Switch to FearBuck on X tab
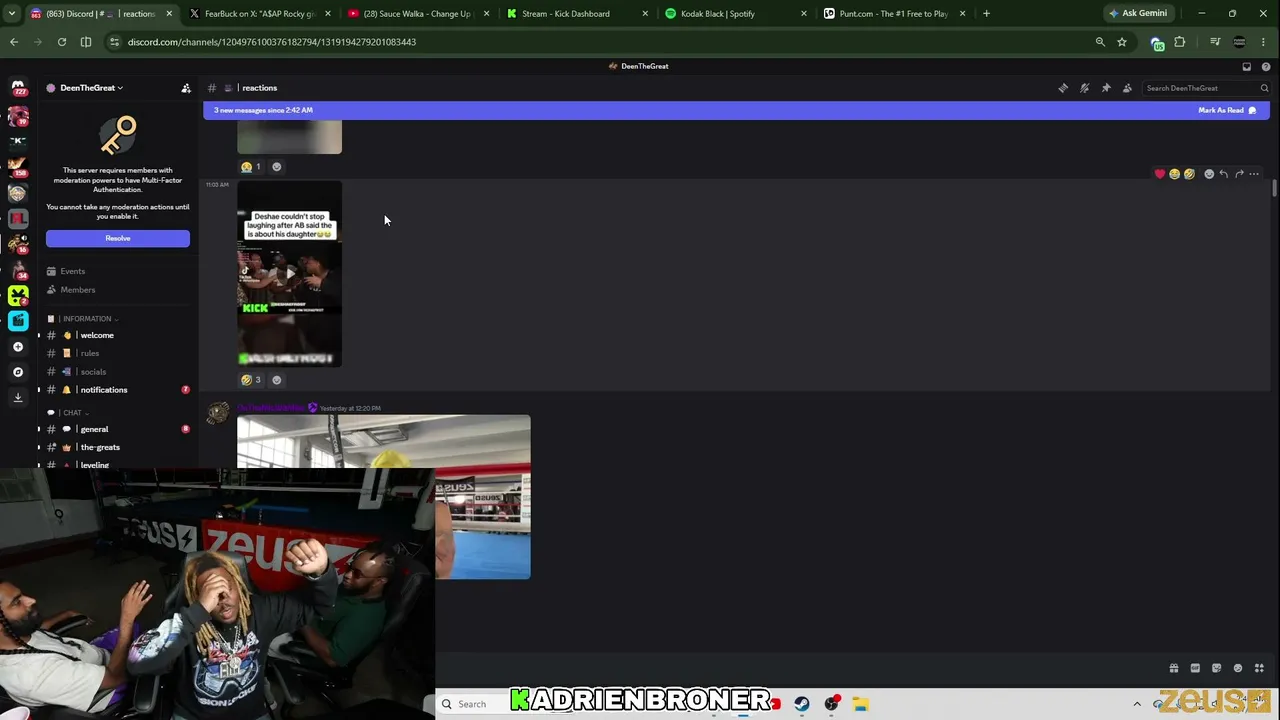Image resolution: width=1280 pixels, height=720 pixels. point(258,14)
